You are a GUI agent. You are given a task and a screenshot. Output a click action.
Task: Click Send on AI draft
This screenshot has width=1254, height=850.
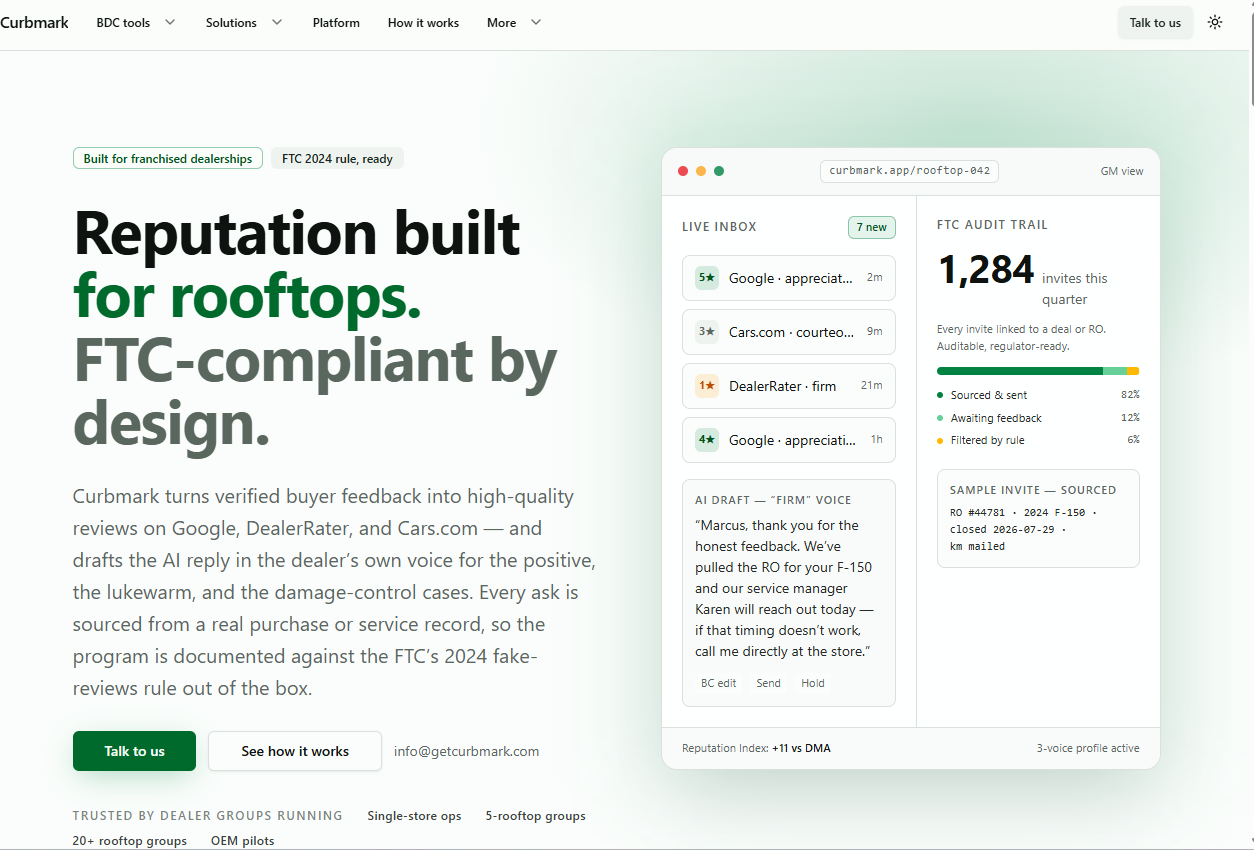tap(769, 683)
